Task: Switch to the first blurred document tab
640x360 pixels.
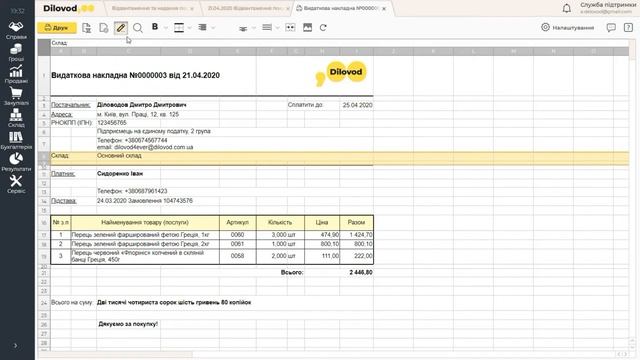Action: [149, 9]
